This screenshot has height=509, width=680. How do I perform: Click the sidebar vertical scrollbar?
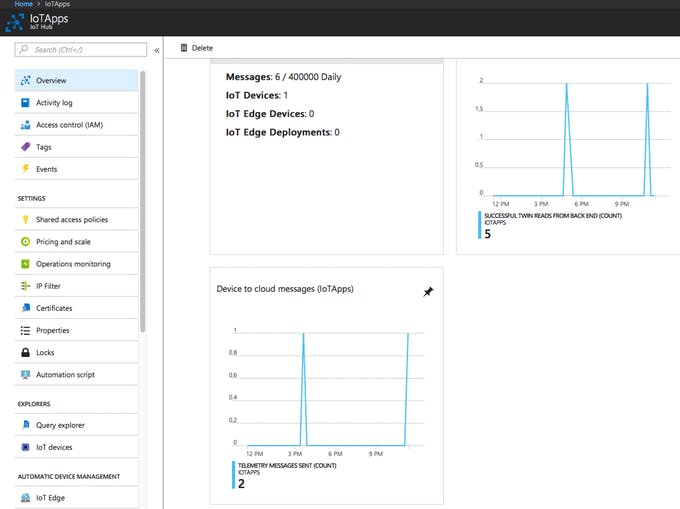point(144,200)
